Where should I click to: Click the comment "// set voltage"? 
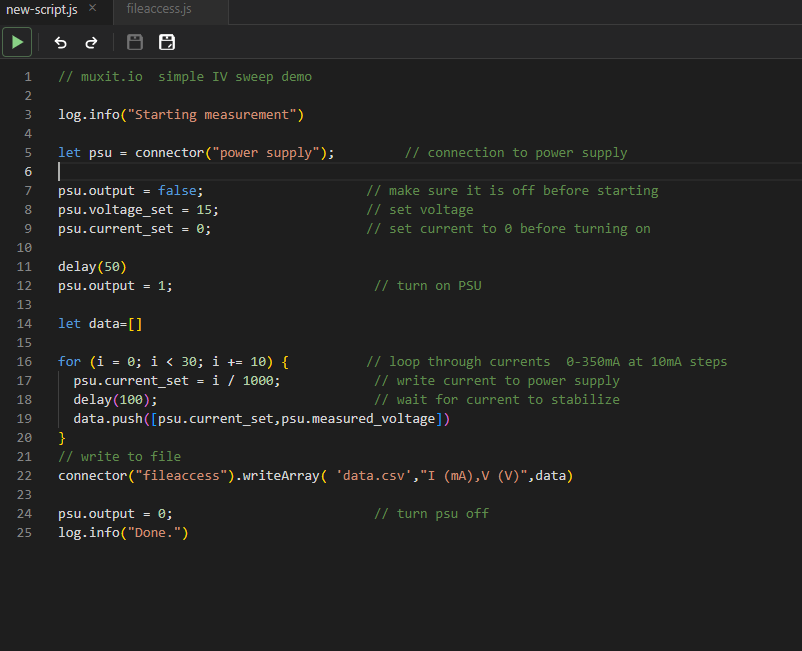[420, 210]
